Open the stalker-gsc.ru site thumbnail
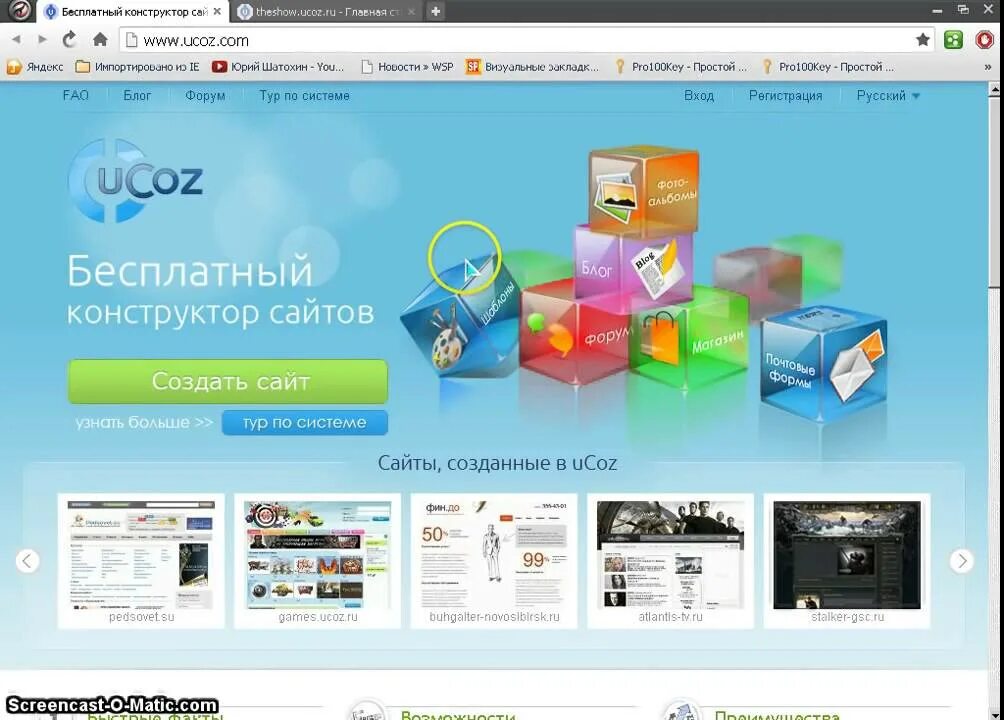Image resolution: width=1004 pixels, height=720 pixels. click(847, 561)
